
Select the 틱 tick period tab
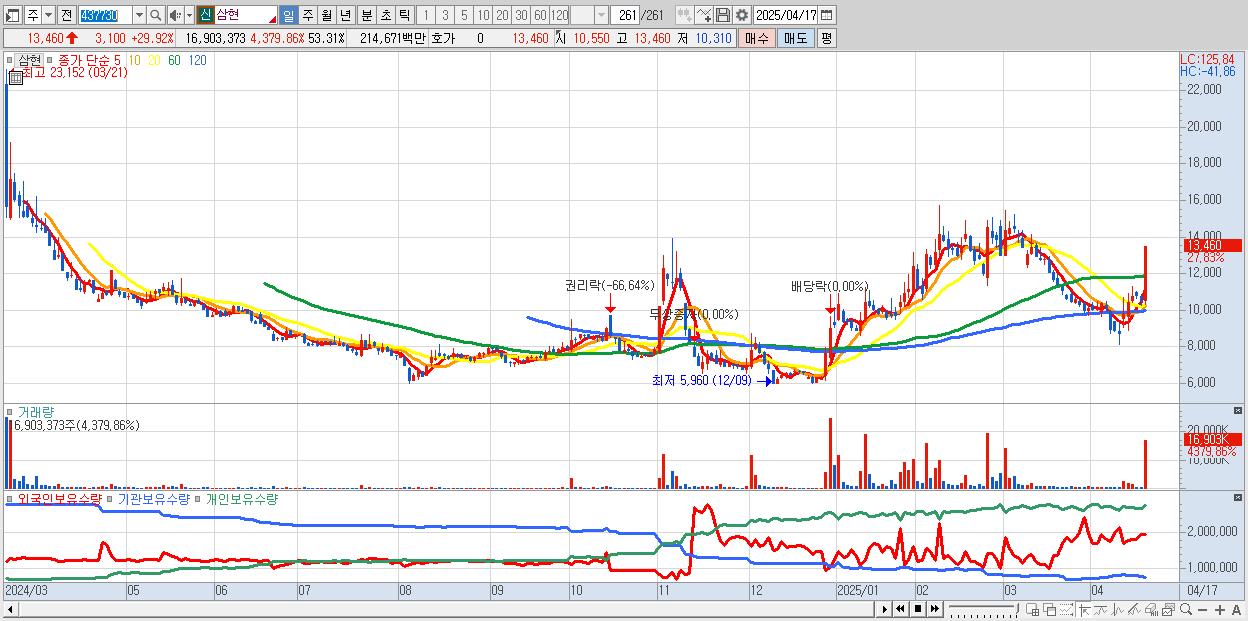click(404, 15)
